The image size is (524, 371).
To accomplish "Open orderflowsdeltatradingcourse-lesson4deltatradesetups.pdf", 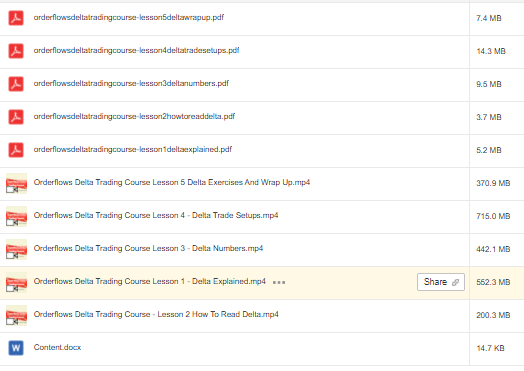I will tap(136, 50).
